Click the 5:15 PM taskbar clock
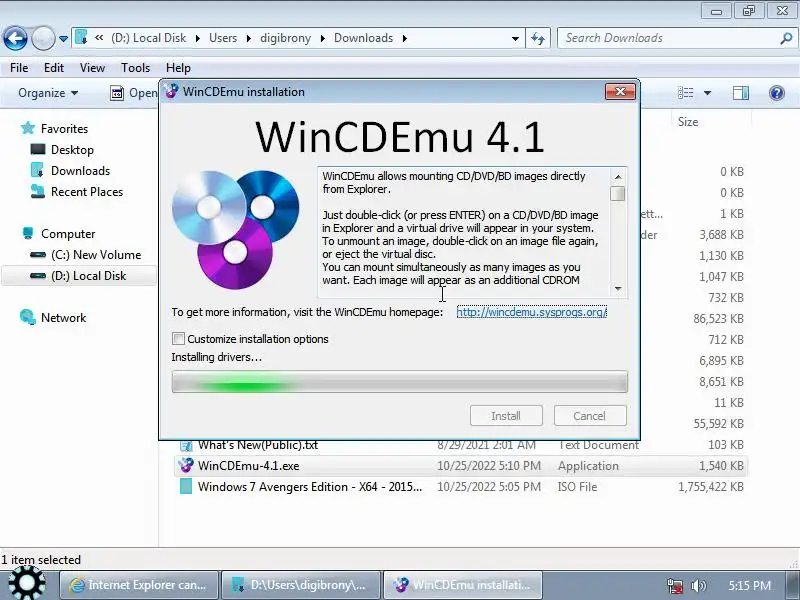This screenshot has width=800, height=600. click(x=749, y=585)
